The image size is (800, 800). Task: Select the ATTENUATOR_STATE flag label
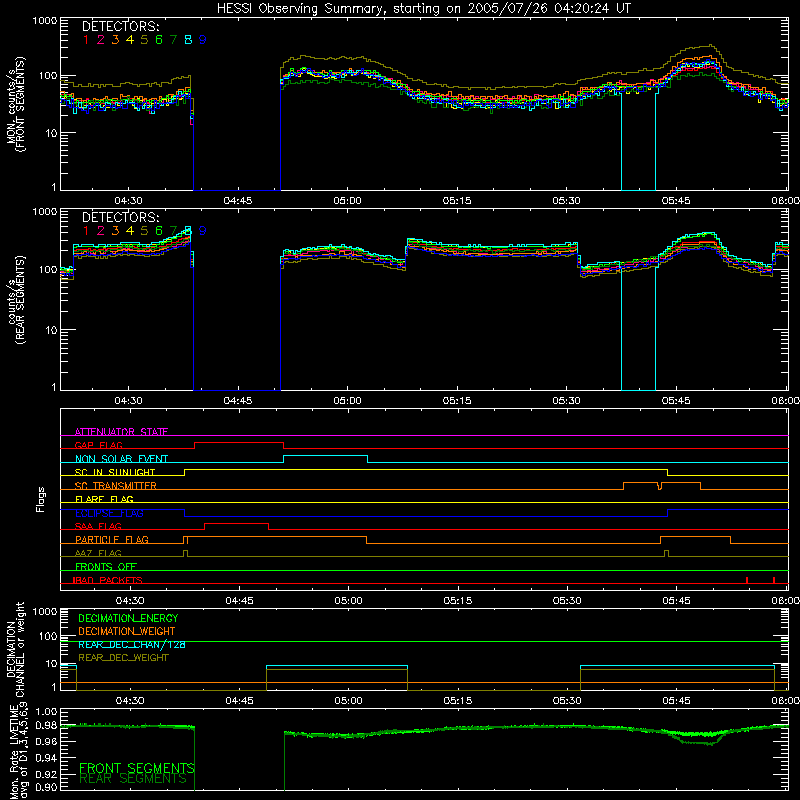(x=121, y=432)
